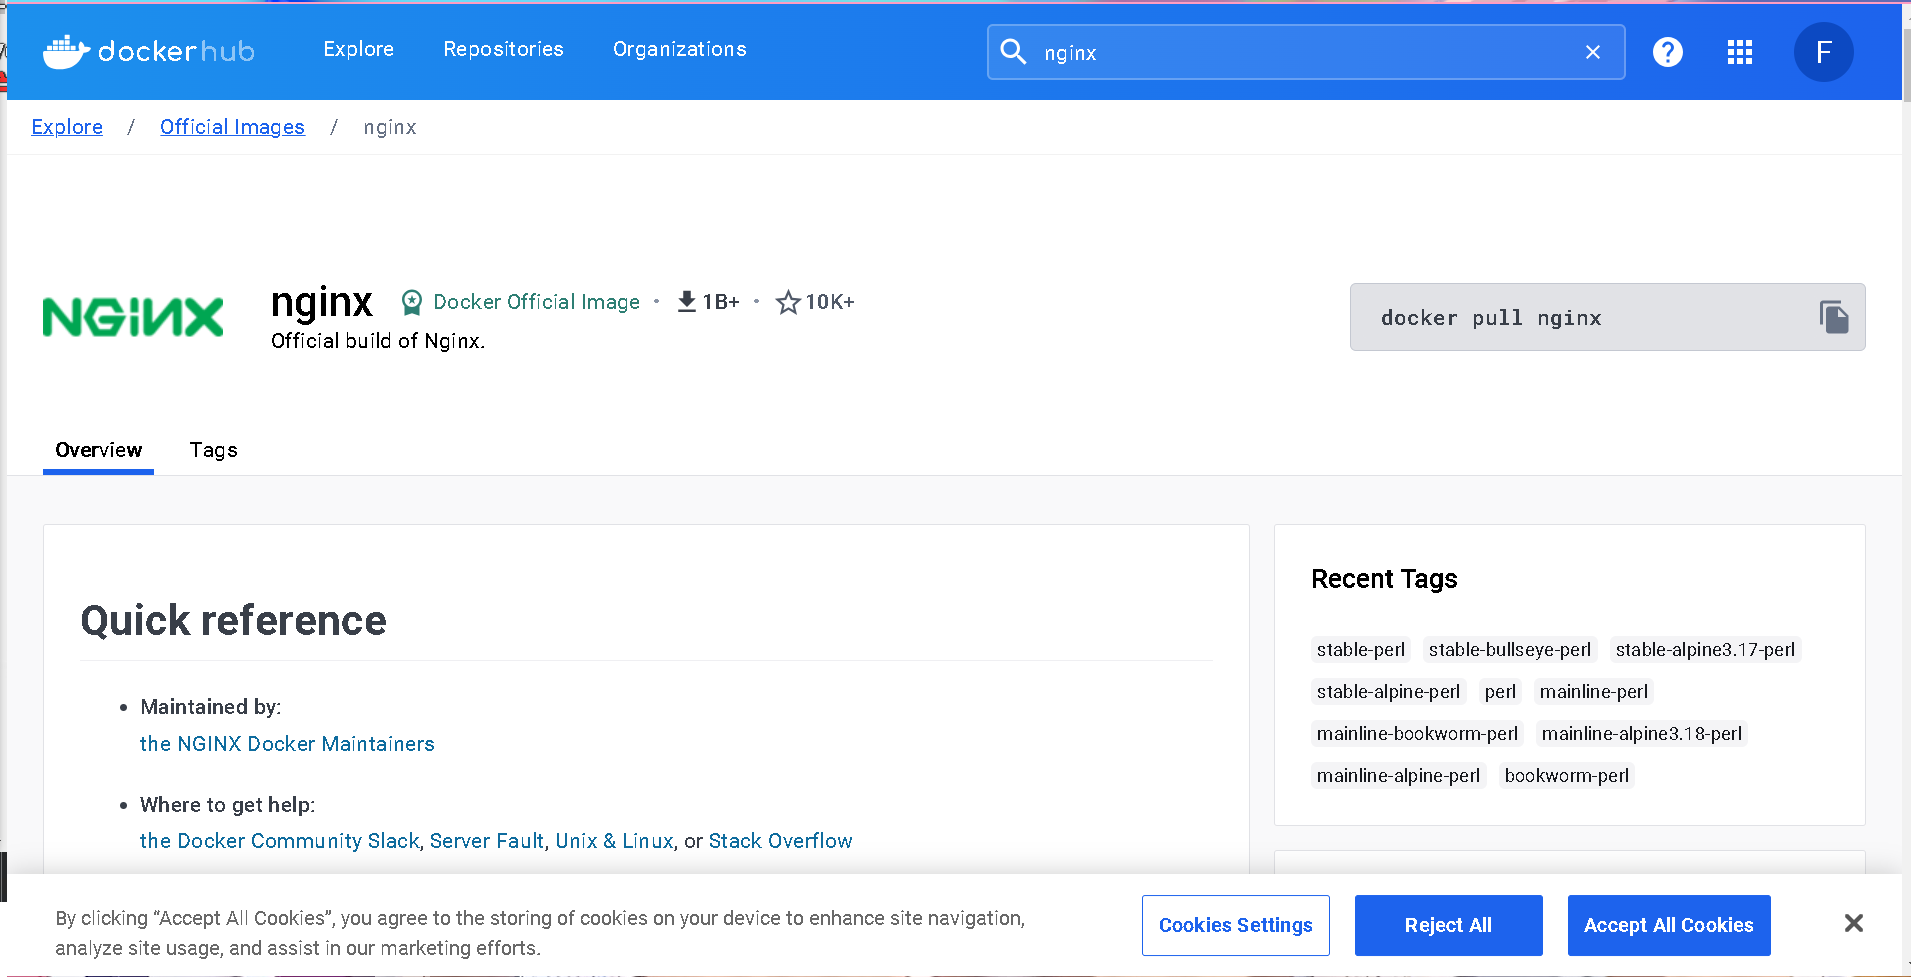This screenshot has width=1911, height=977.
Task: Select the Overview tab
Action: coord(98,450)
